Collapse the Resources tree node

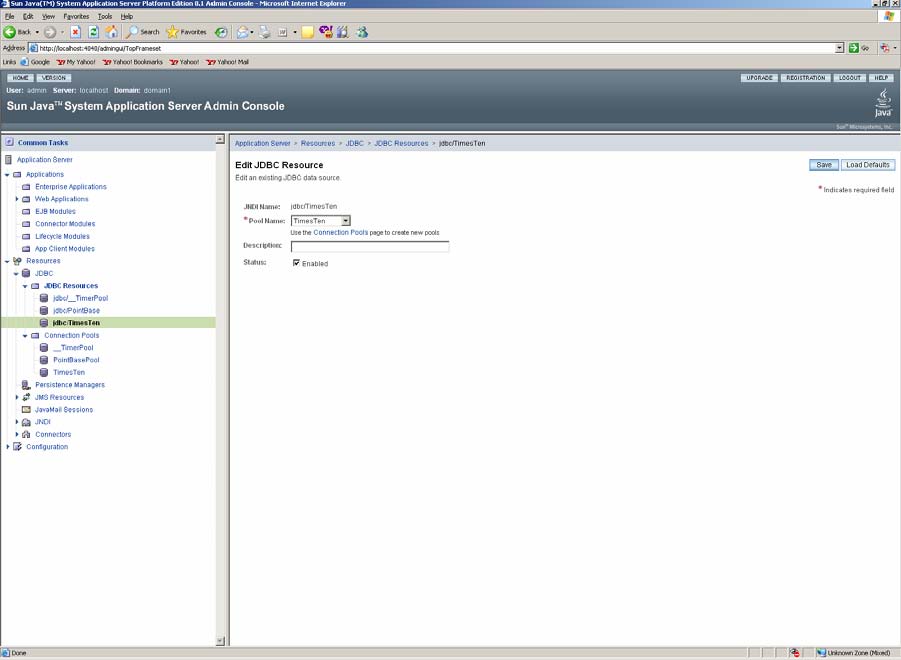click(7, 261)
